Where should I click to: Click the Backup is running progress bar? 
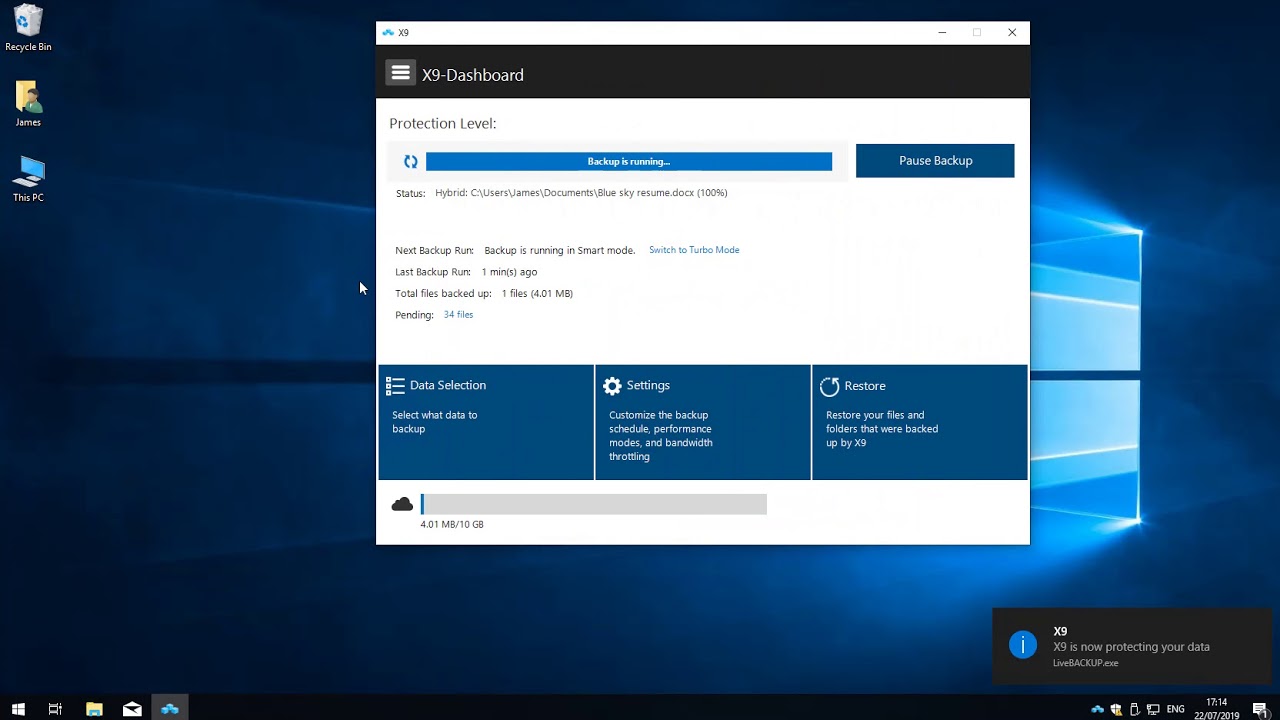click(628, 161)
